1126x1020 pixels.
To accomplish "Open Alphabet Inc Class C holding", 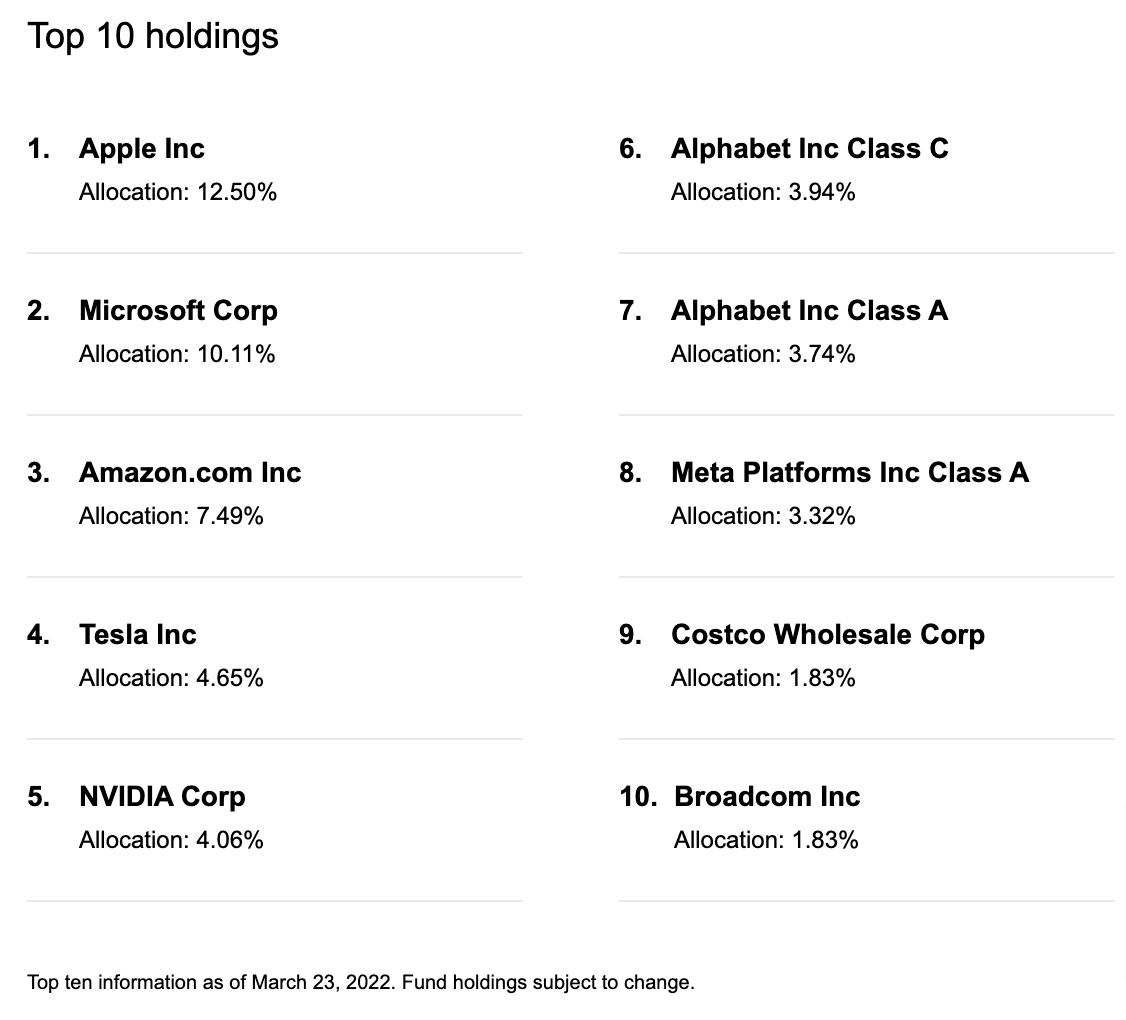I will click(809, 149).
